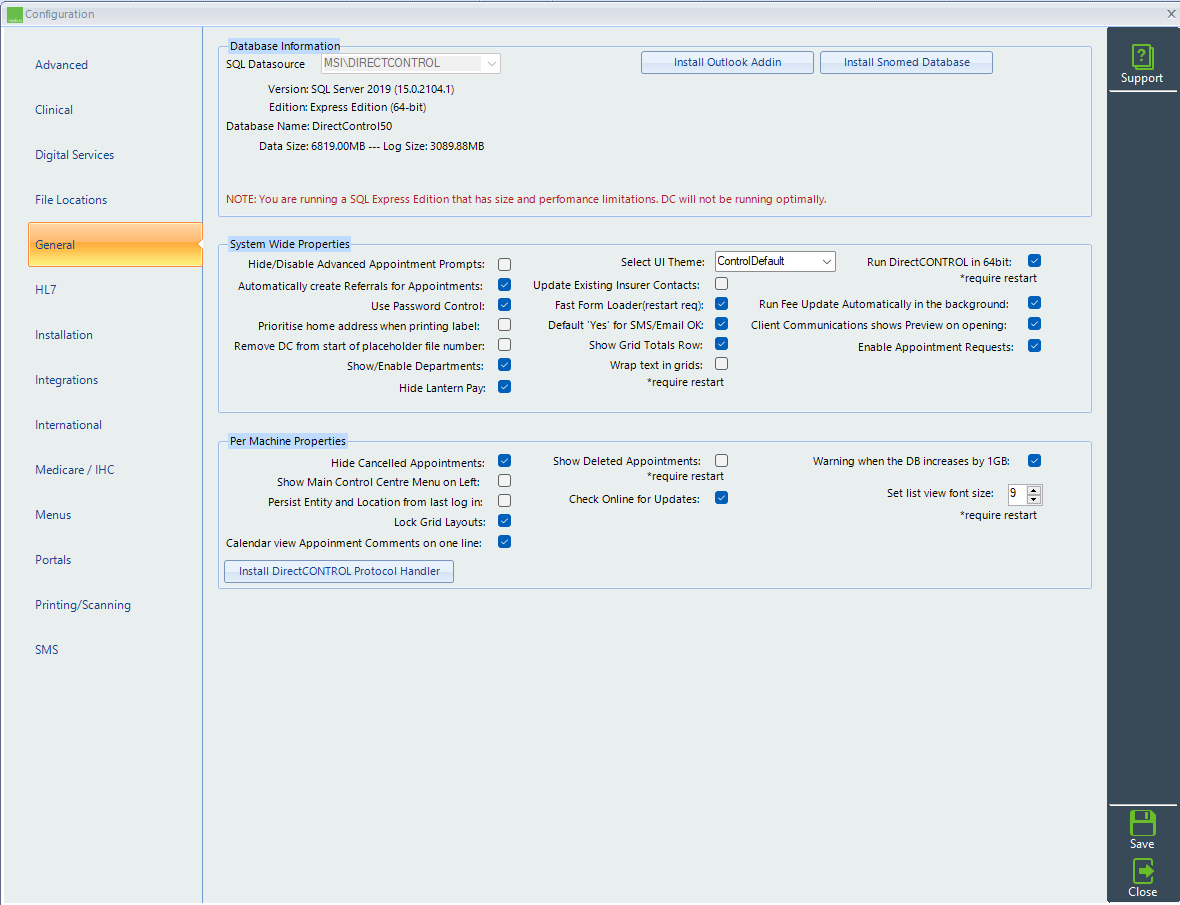Toggle Show/Enable Departments checkbox
Image resolution: width=1180 pixels, height=905 pixels.
coord(504,365)
